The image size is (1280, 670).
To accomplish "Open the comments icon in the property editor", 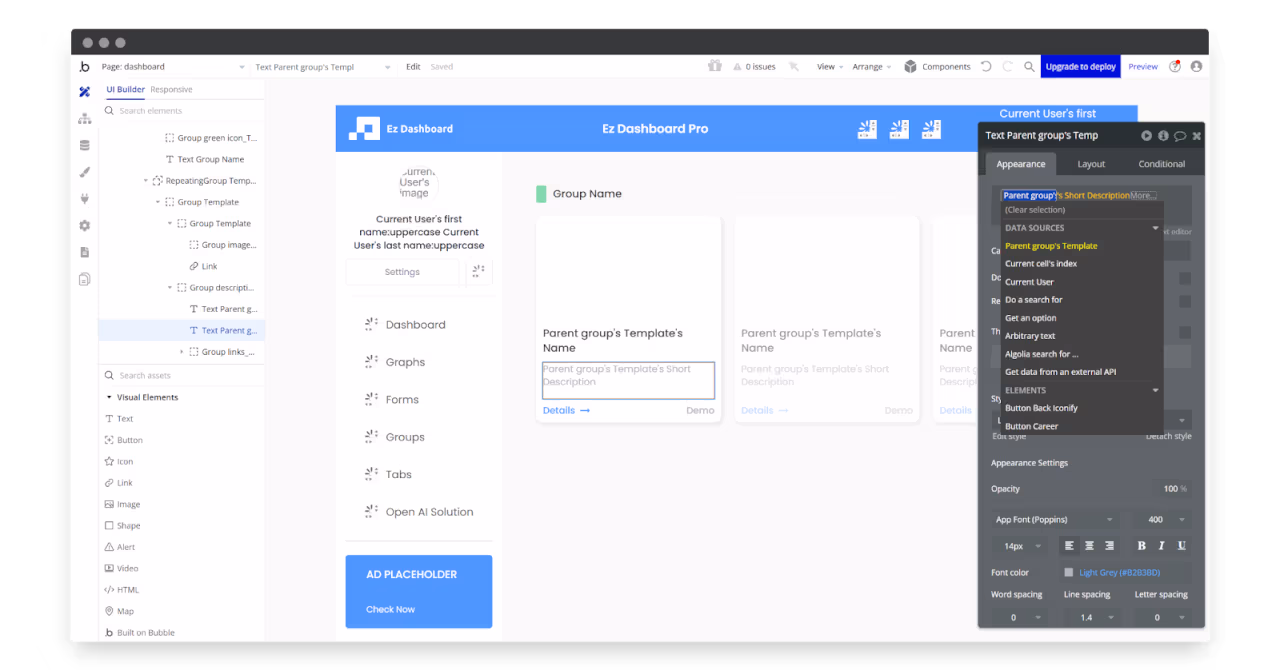I will [1180, 136].
